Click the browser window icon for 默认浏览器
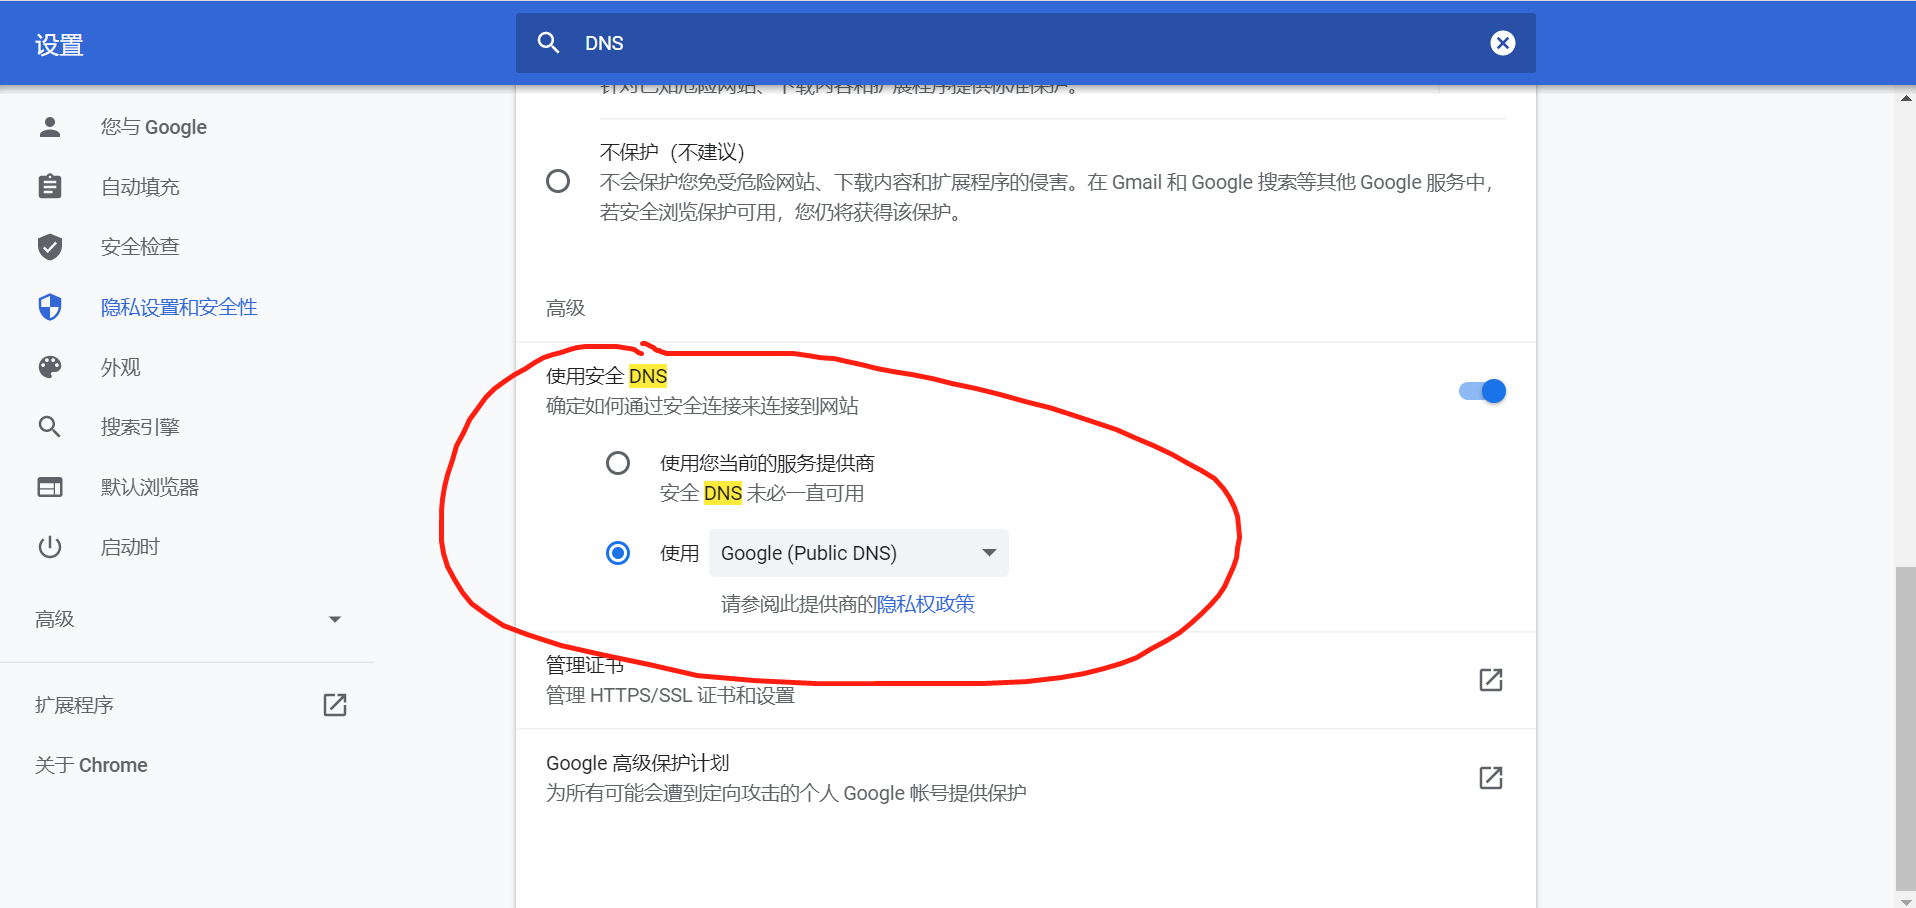Viewport: 1916px width, 908px height. [x=50, y=487]
